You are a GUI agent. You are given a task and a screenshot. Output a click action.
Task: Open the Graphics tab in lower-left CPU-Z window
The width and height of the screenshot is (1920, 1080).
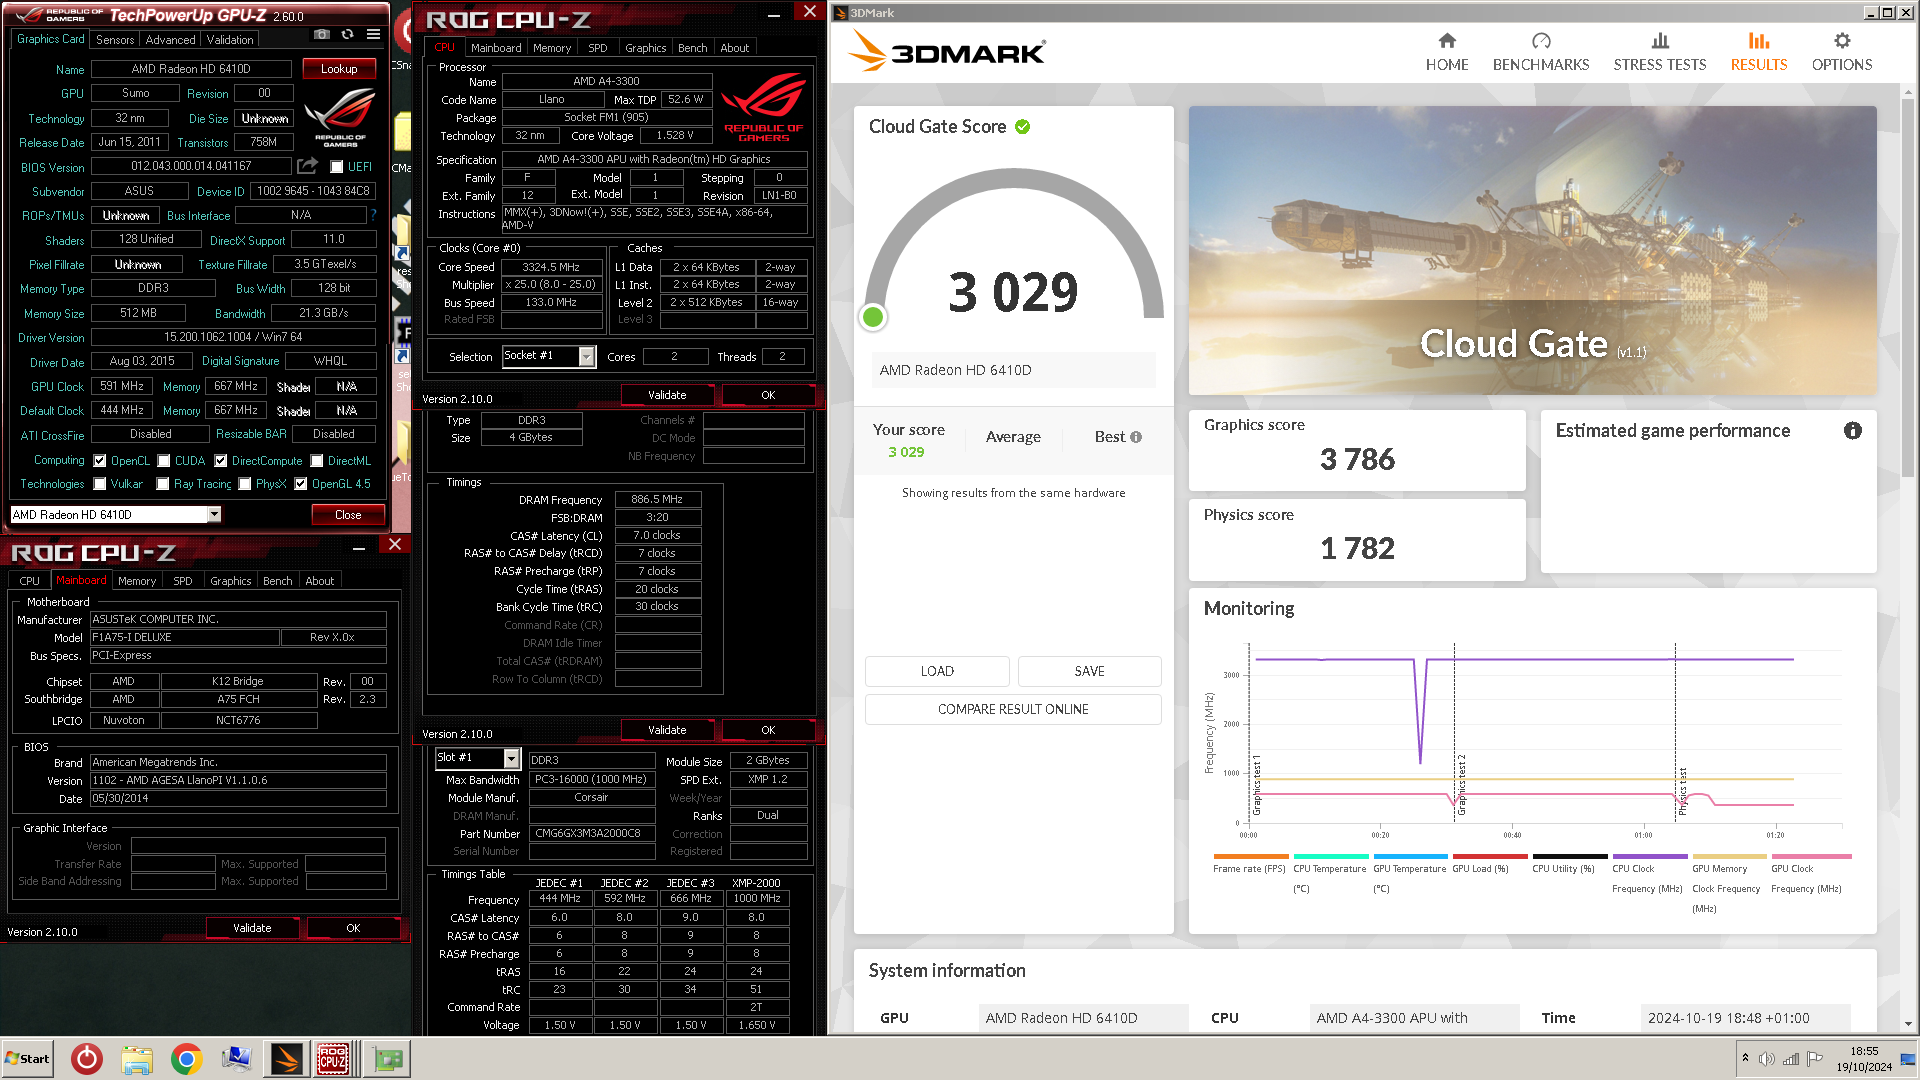click(231, 581)
